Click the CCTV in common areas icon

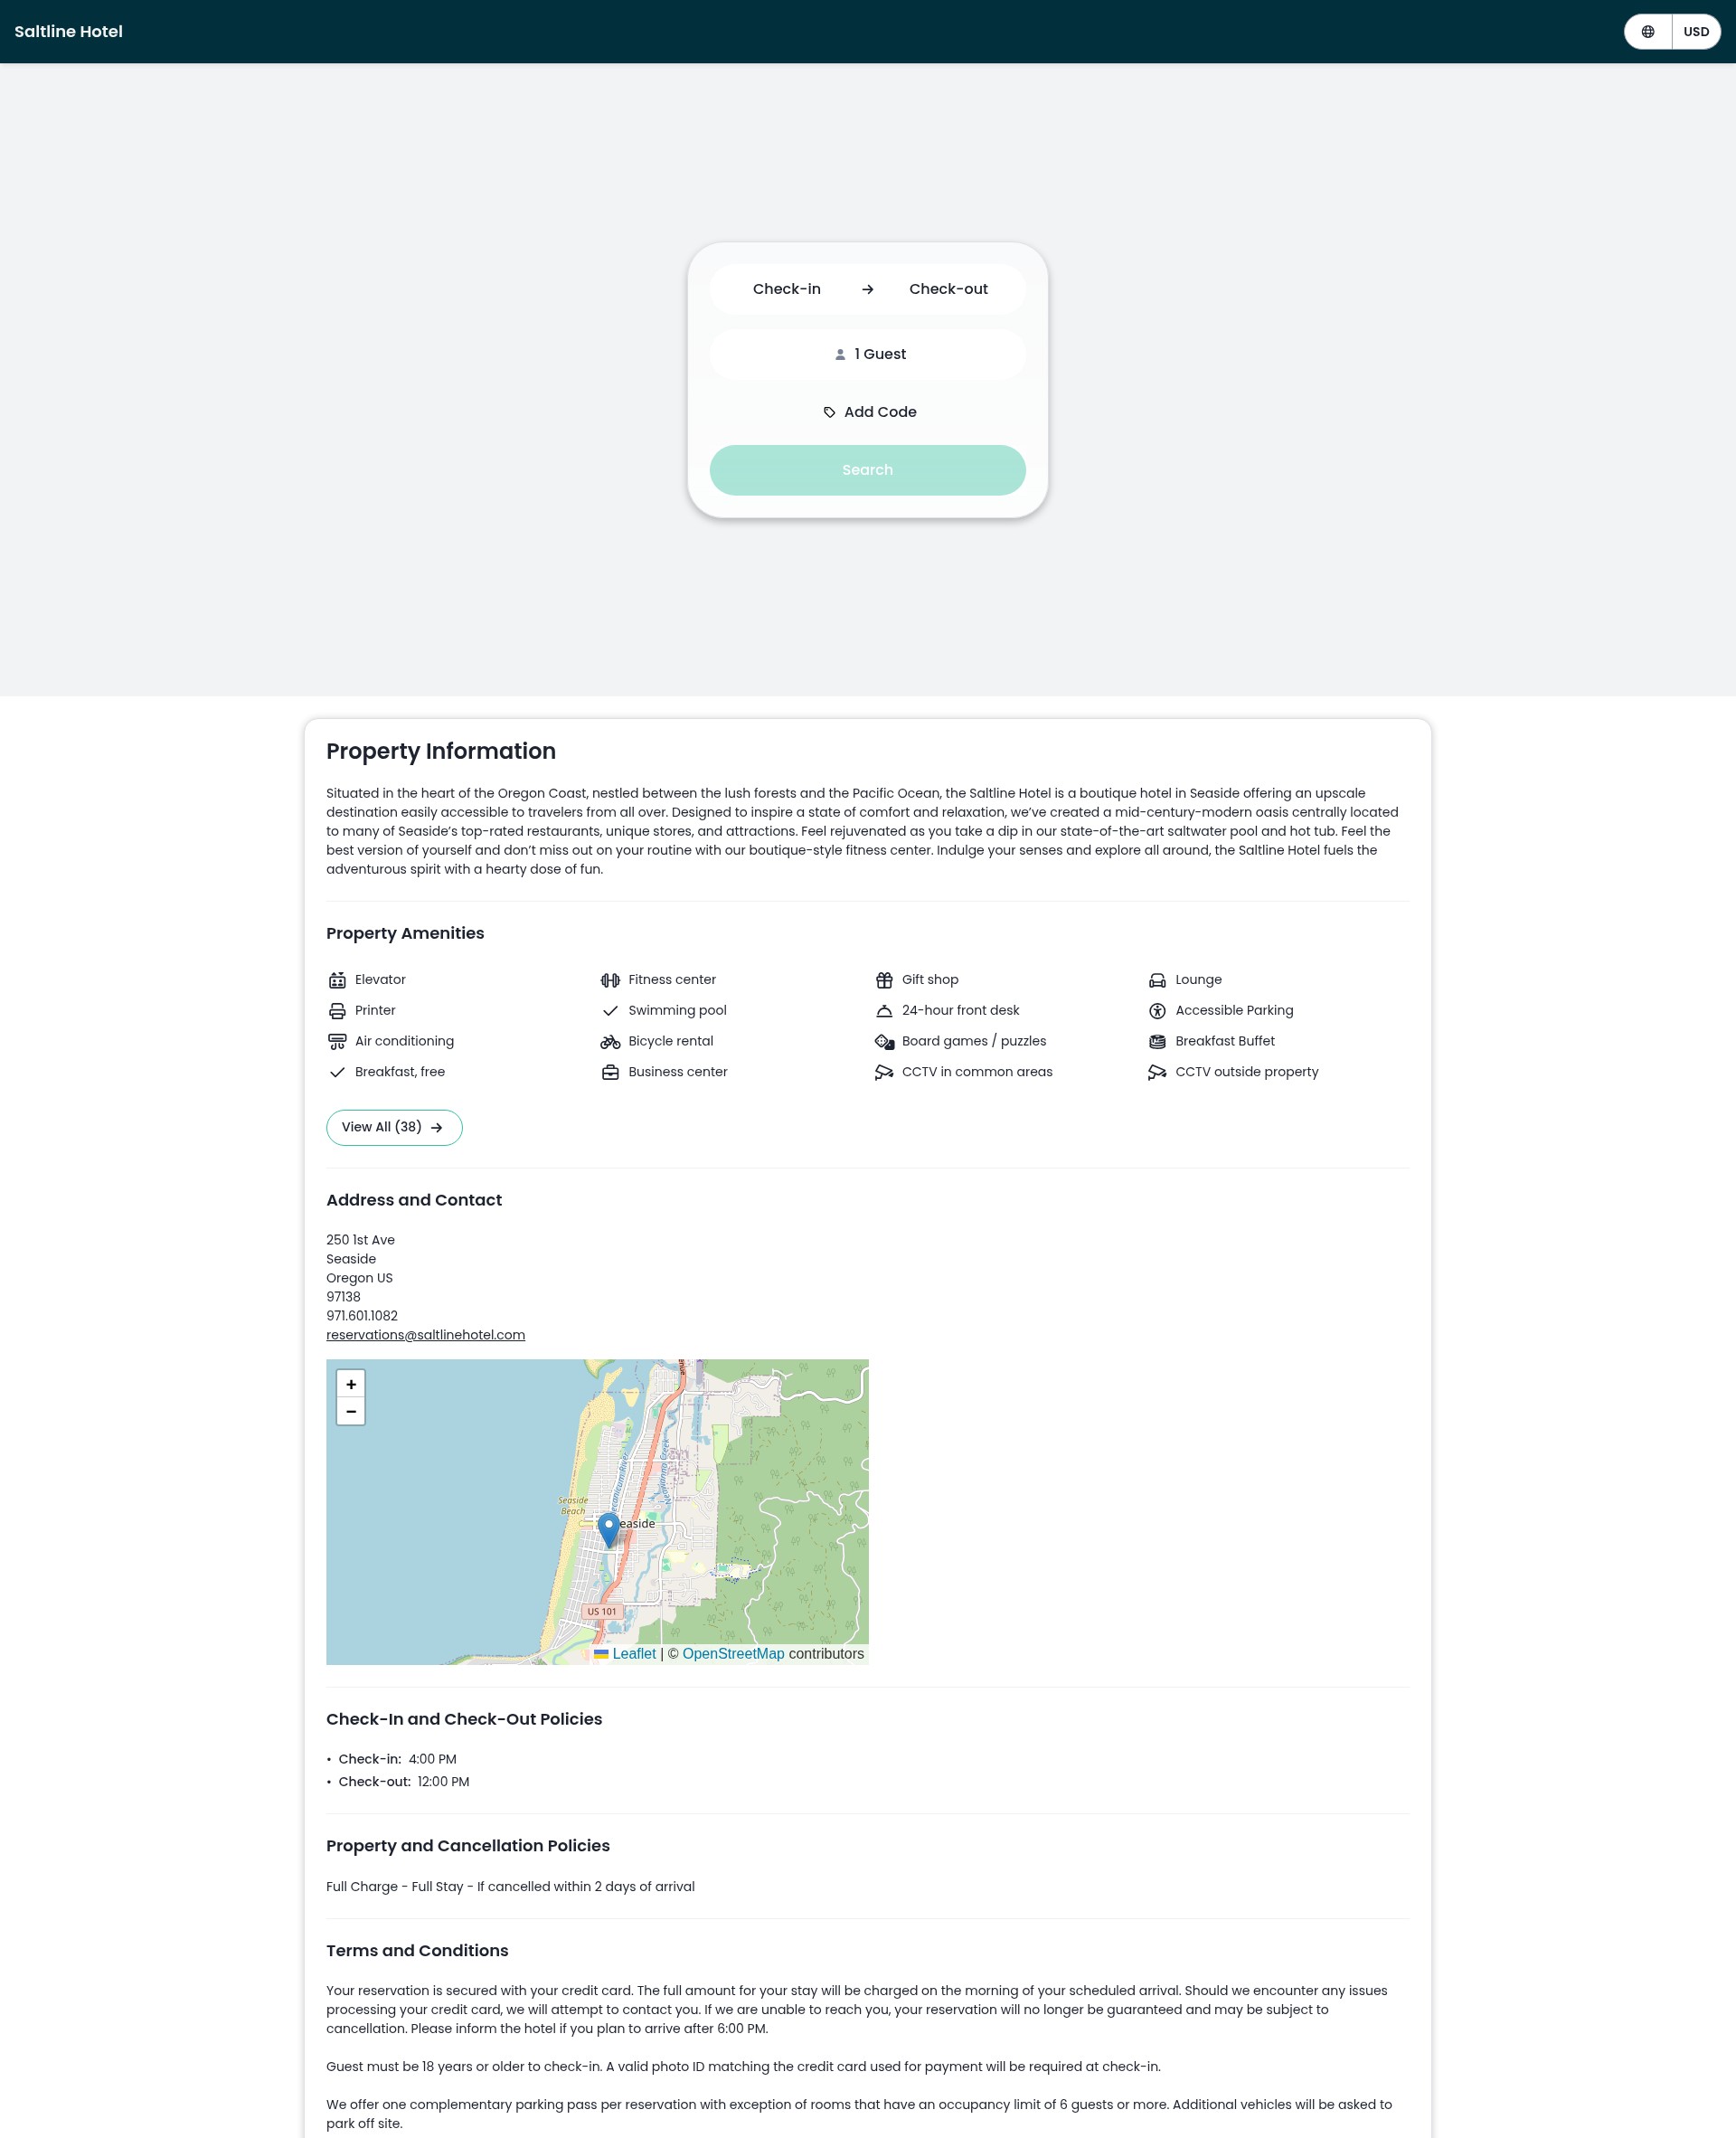[x=884, y=1072]
